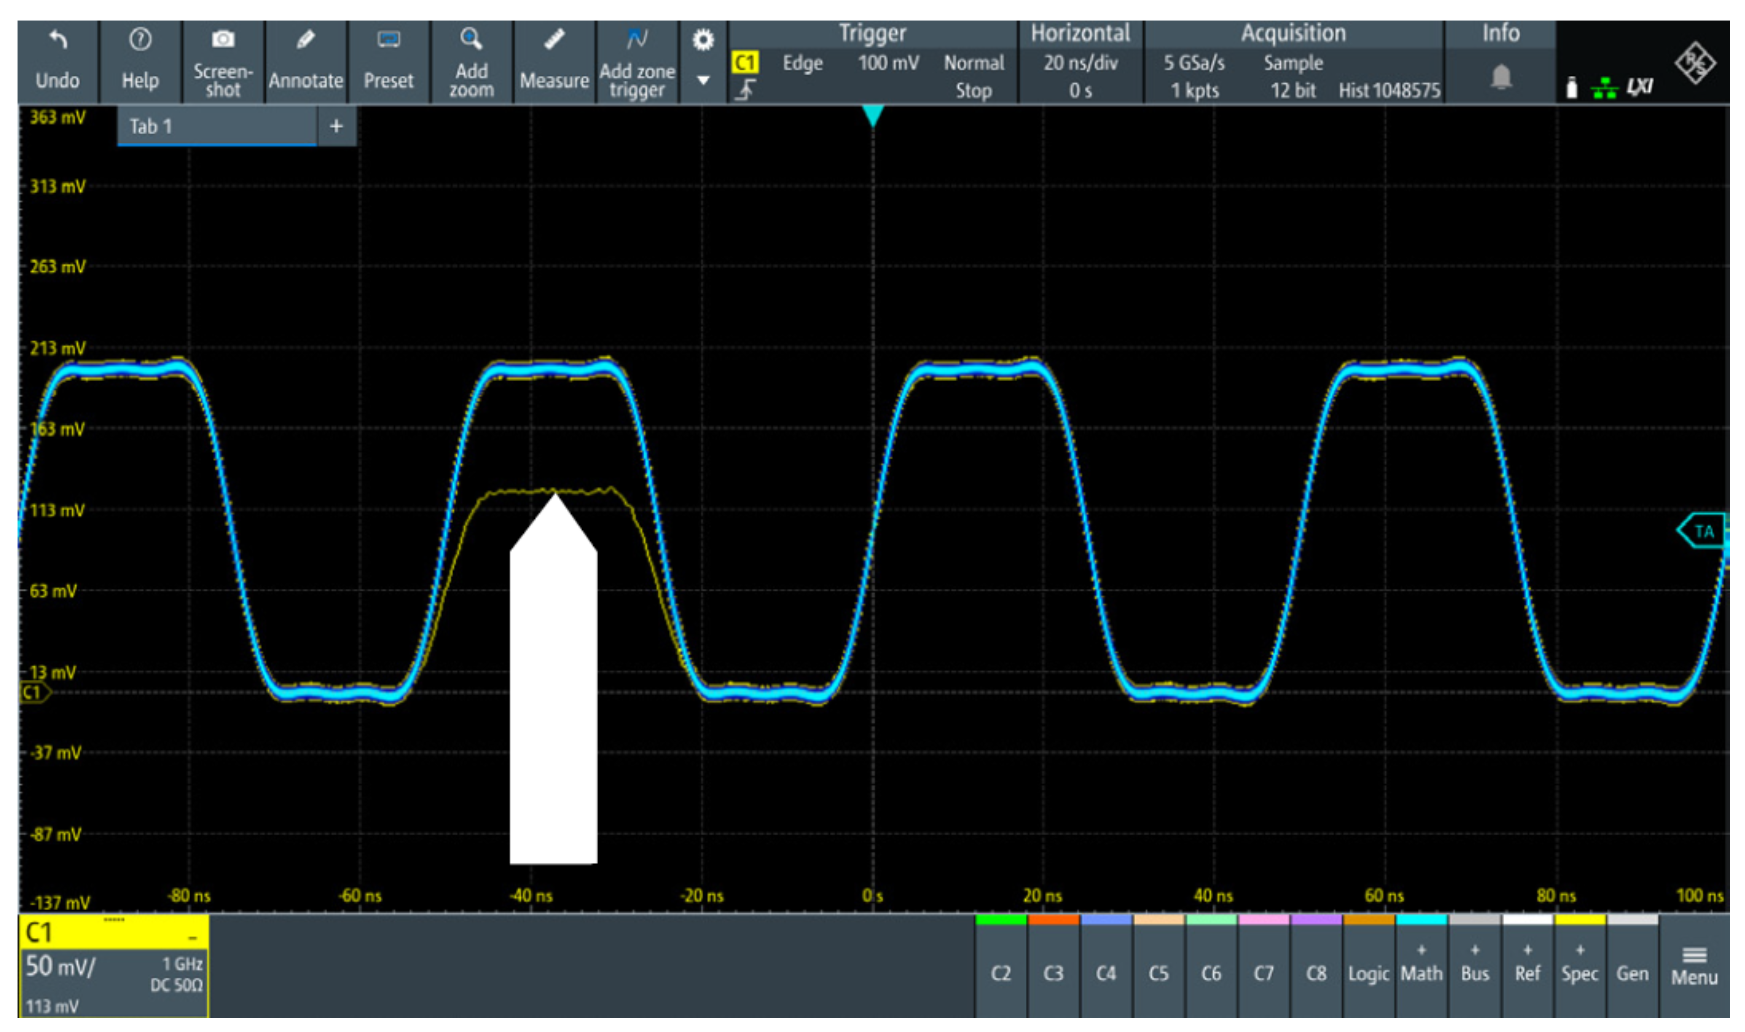Screen dimensions: 1745x1032
Task: Take a screenshot with camera icon
Action: (x=222, y=40)
